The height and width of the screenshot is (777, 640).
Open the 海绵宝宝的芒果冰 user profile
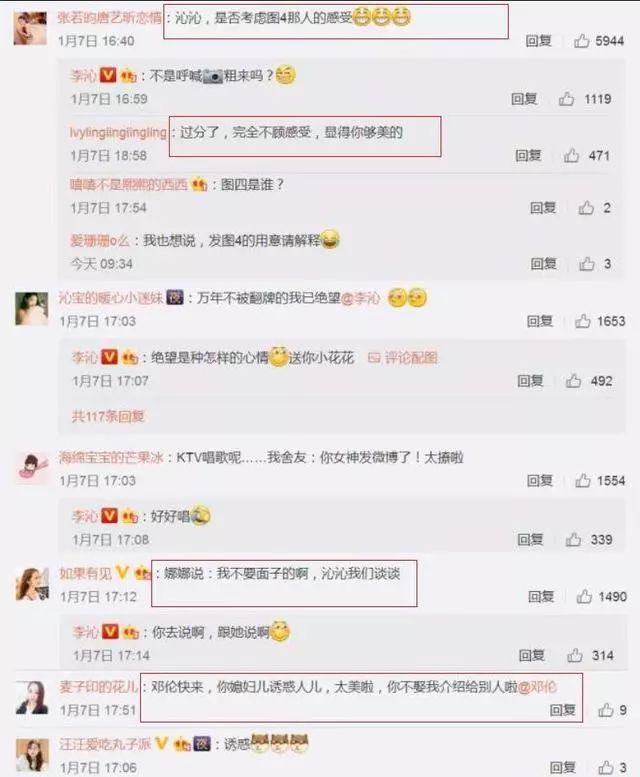[x=111, y=457]
